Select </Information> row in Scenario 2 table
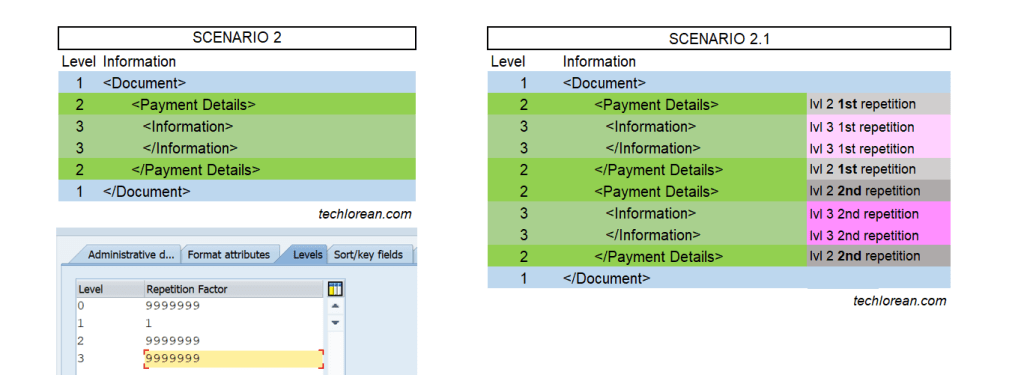The image size is (1024, 375). (237, 148)
